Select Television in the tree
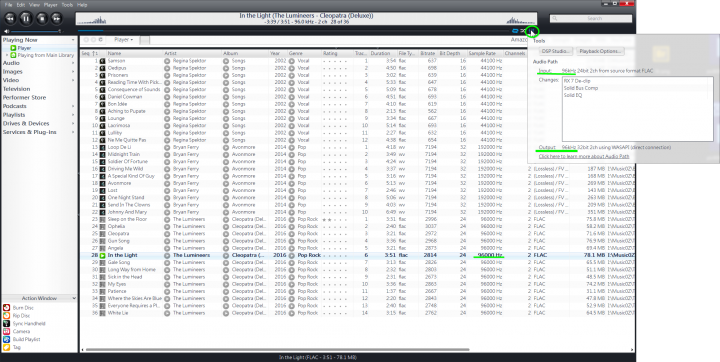This screenshot has width=720, height=362. pos(17,89)
